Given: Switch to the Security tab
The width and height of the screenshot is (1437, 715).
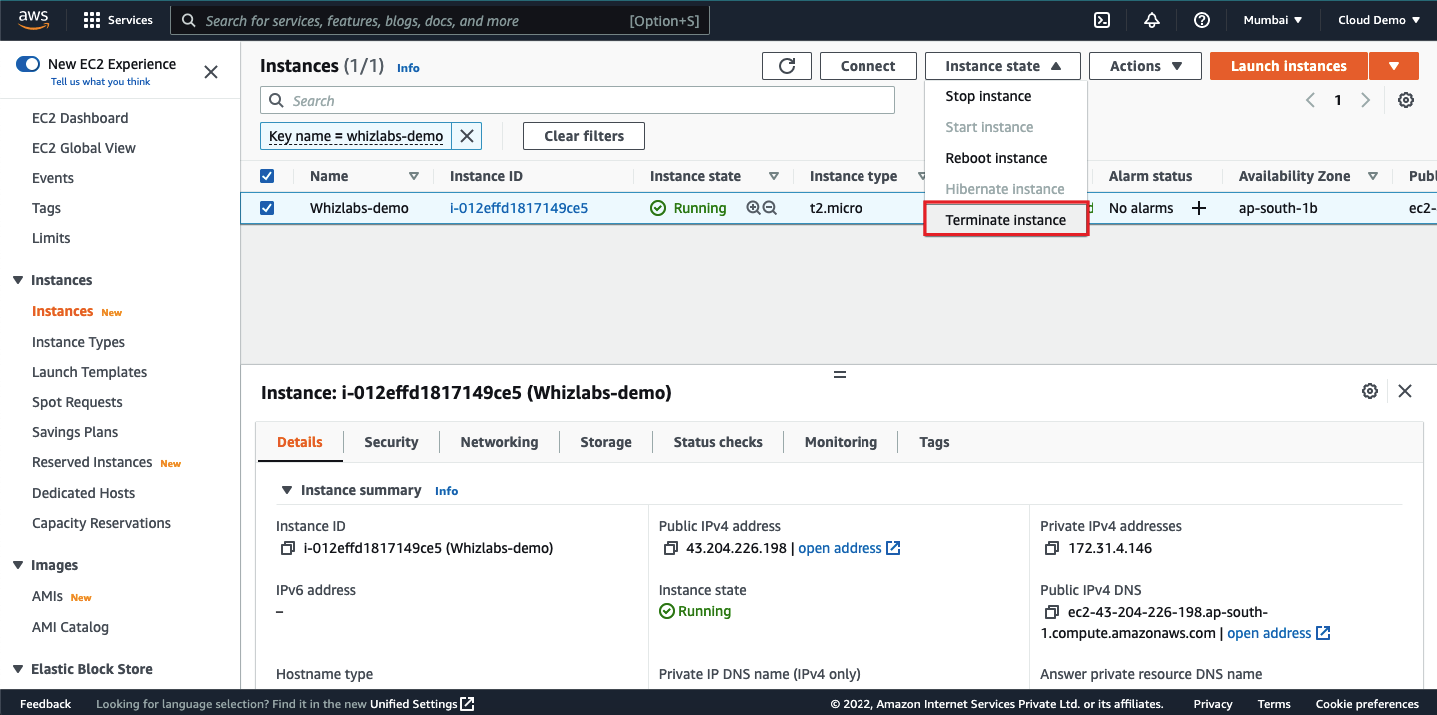Looking at the screenshot, I should click(x=391, y=442).
